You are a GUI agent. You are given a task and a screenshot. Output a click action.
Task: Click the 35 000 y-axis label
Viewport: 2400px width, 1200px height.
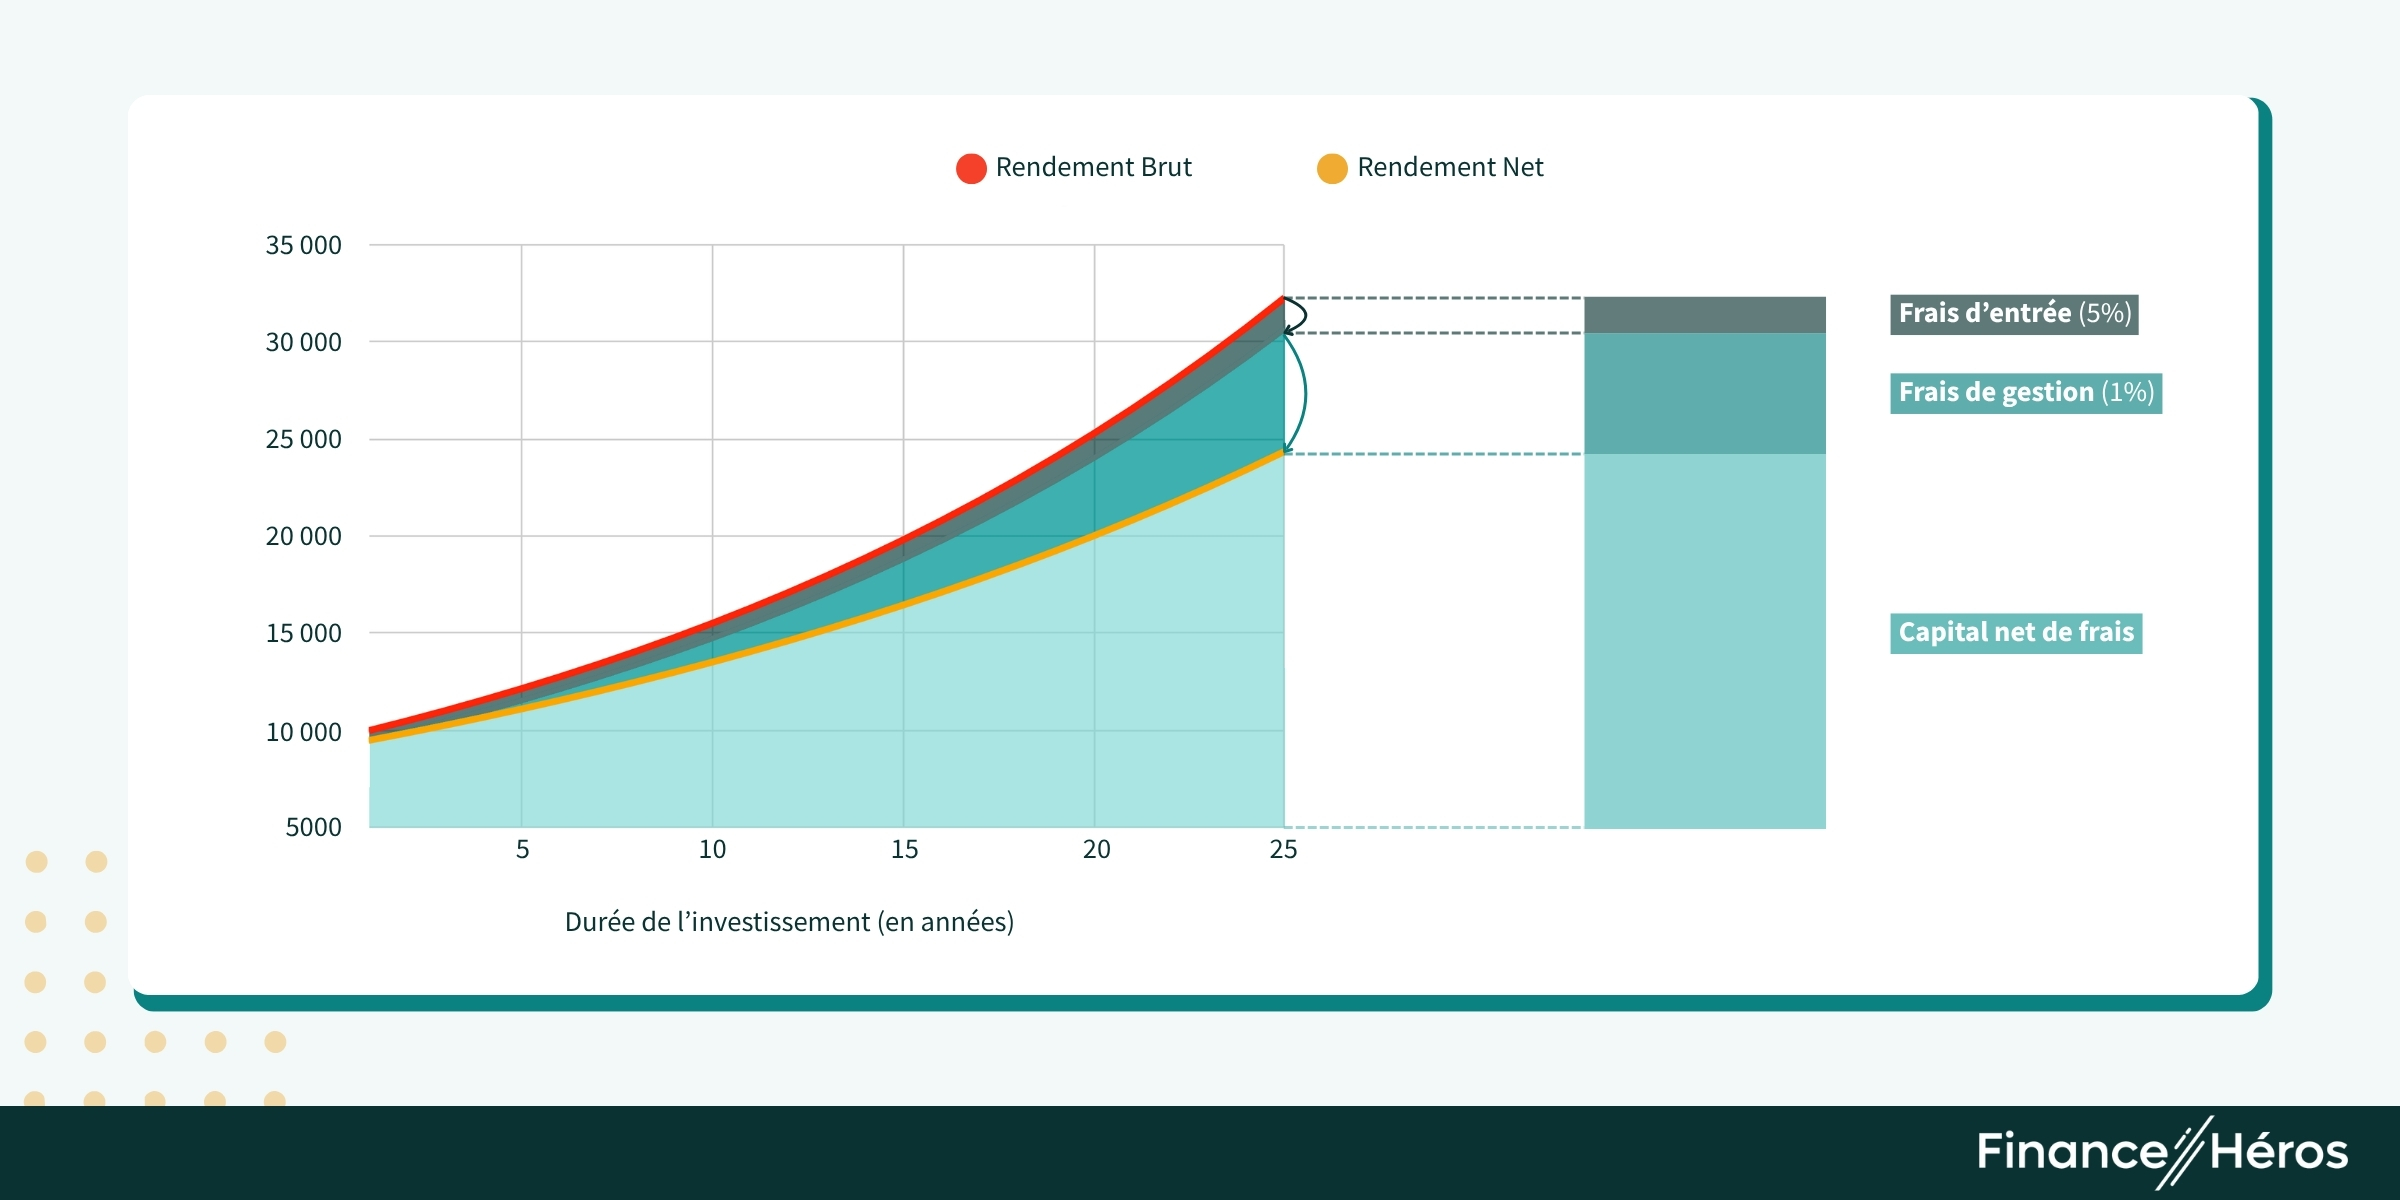tap(303, 245)
